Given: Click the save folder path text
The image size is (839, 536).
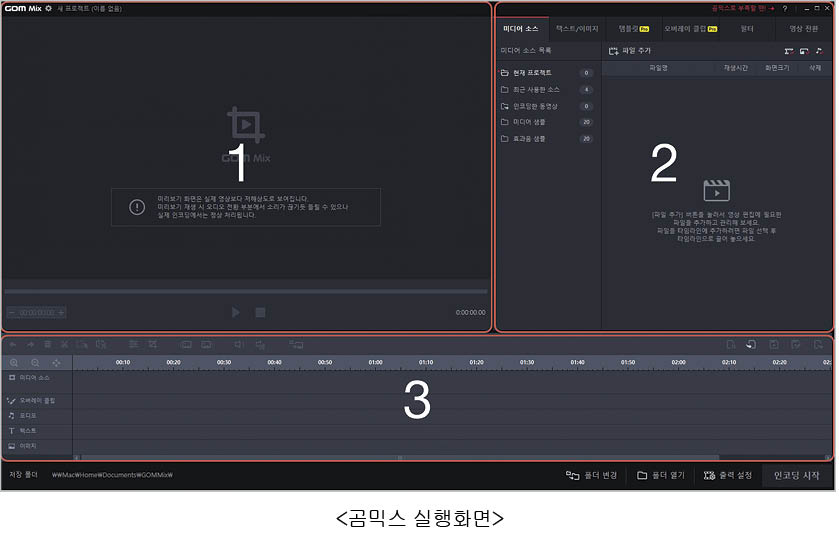Looking at the screenshot, I should click(113, 476).
